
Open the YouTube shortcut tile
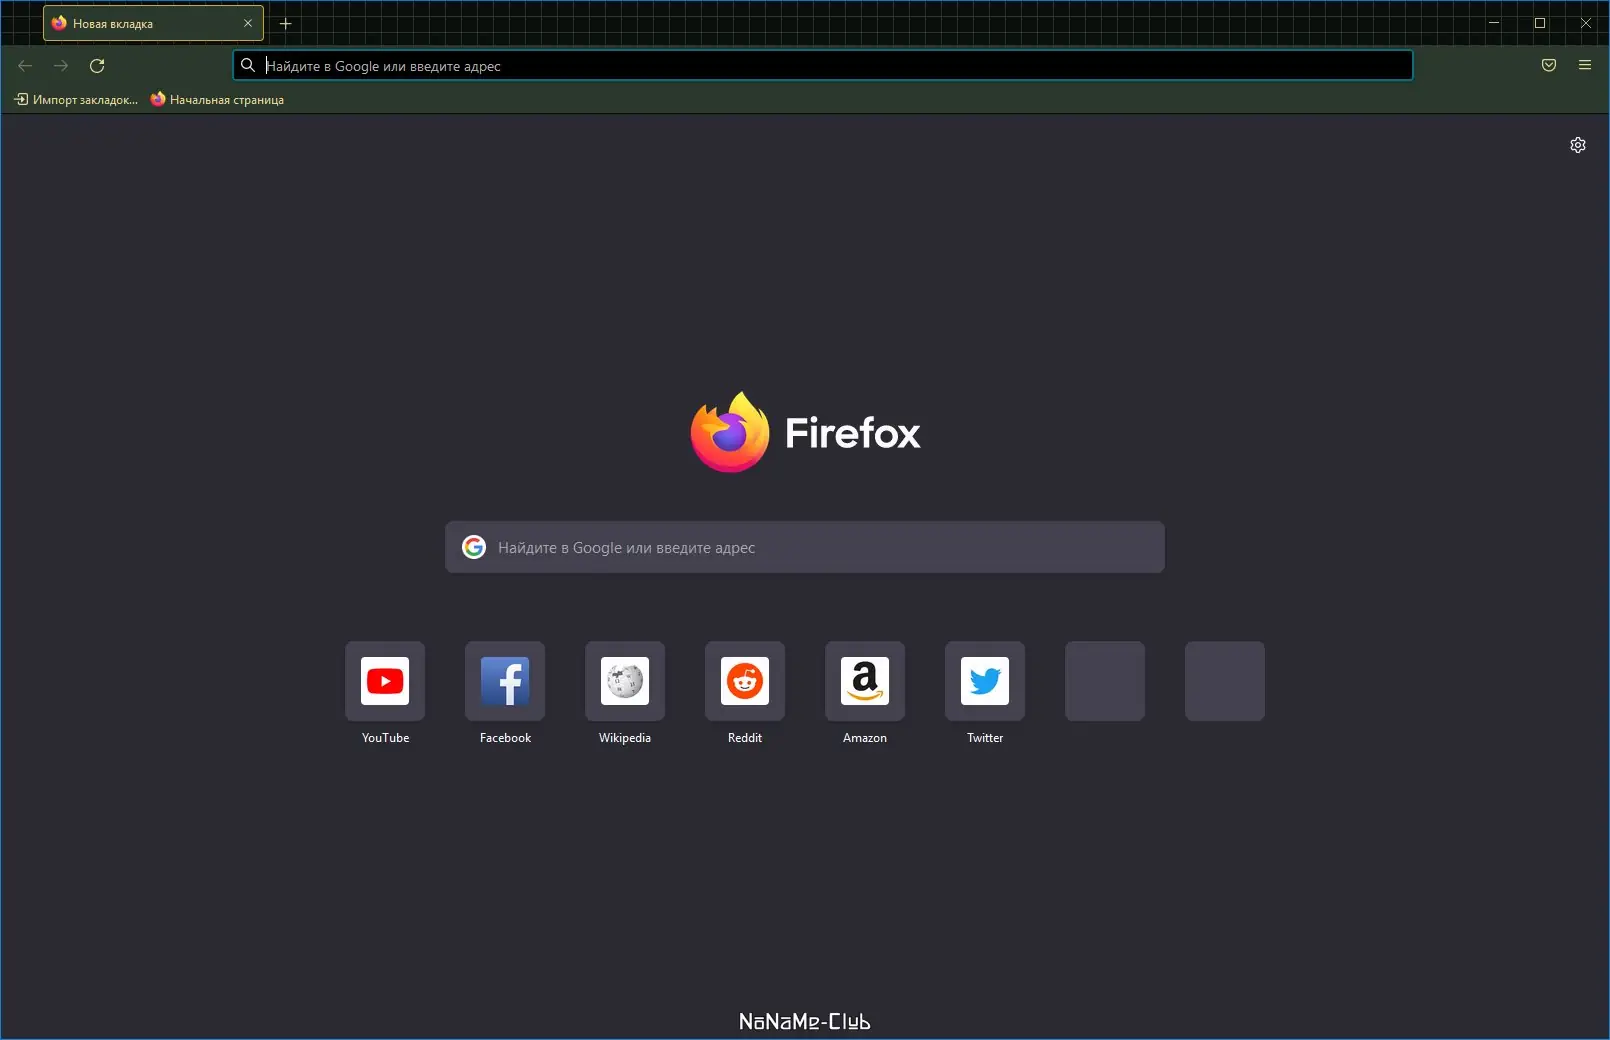pos(385,681)
